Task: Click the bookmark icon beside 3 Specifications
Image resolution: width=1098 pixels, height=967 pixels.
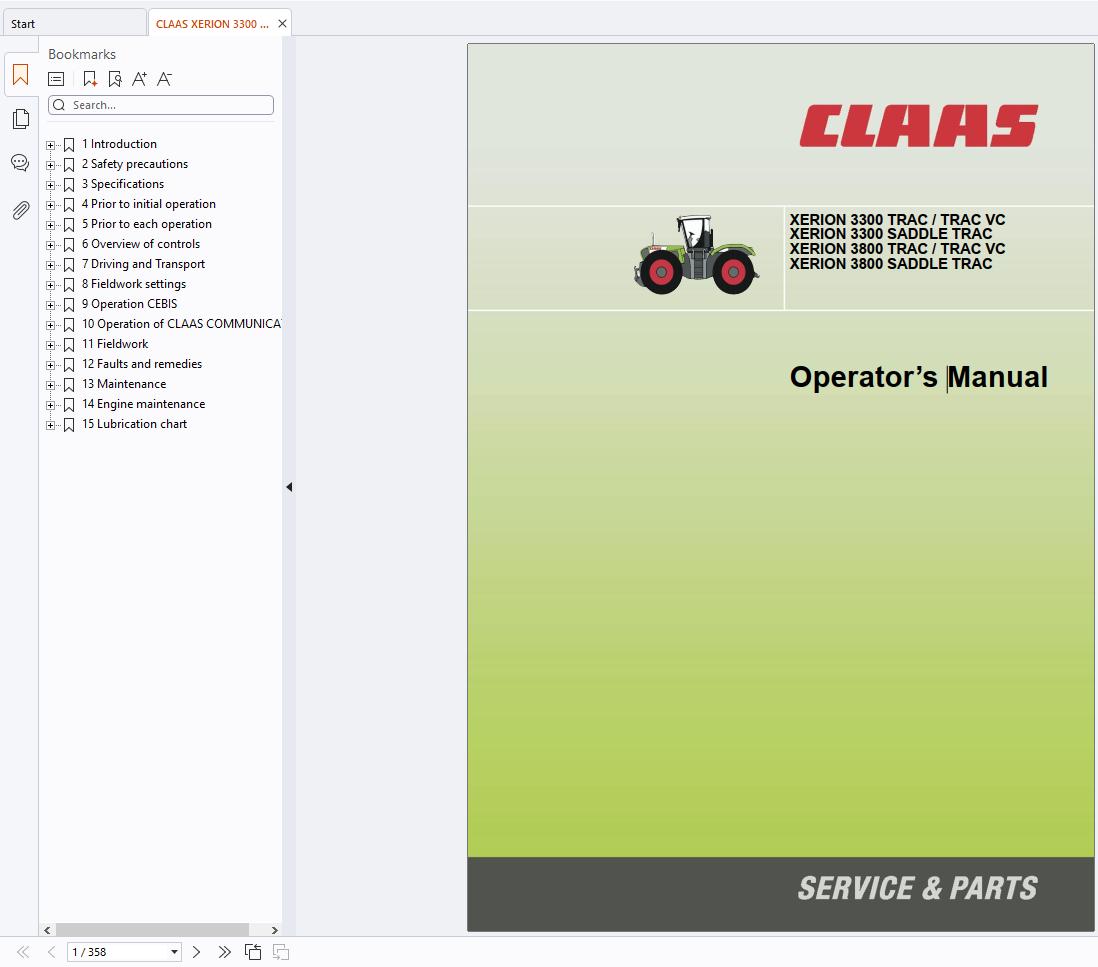Action: [69, 185]
